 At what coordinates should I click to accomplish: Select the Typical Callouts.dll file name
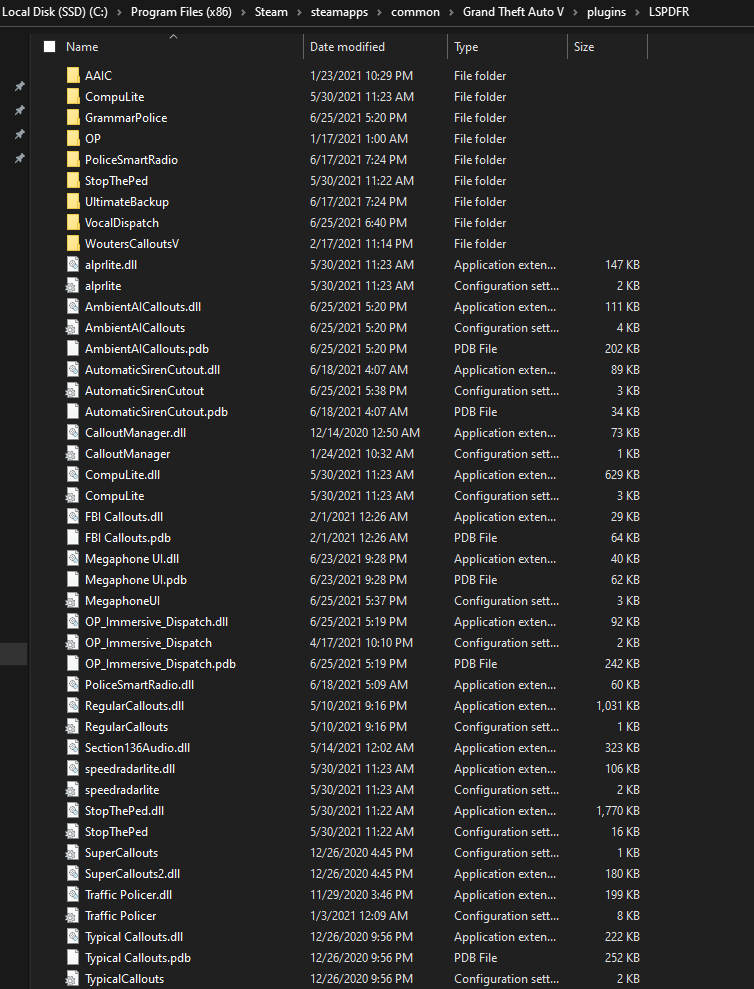click(134, 937)
